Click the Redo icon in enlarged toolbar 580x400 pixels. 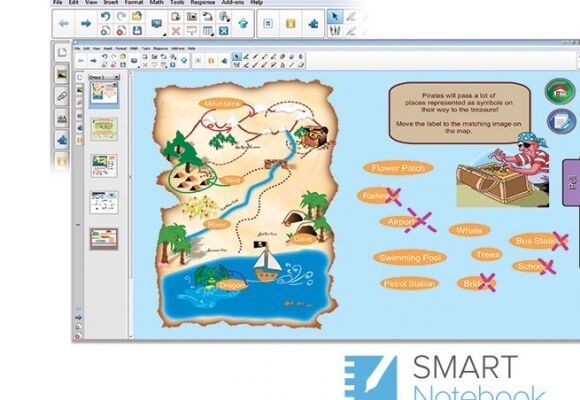[x=121, y=16]
